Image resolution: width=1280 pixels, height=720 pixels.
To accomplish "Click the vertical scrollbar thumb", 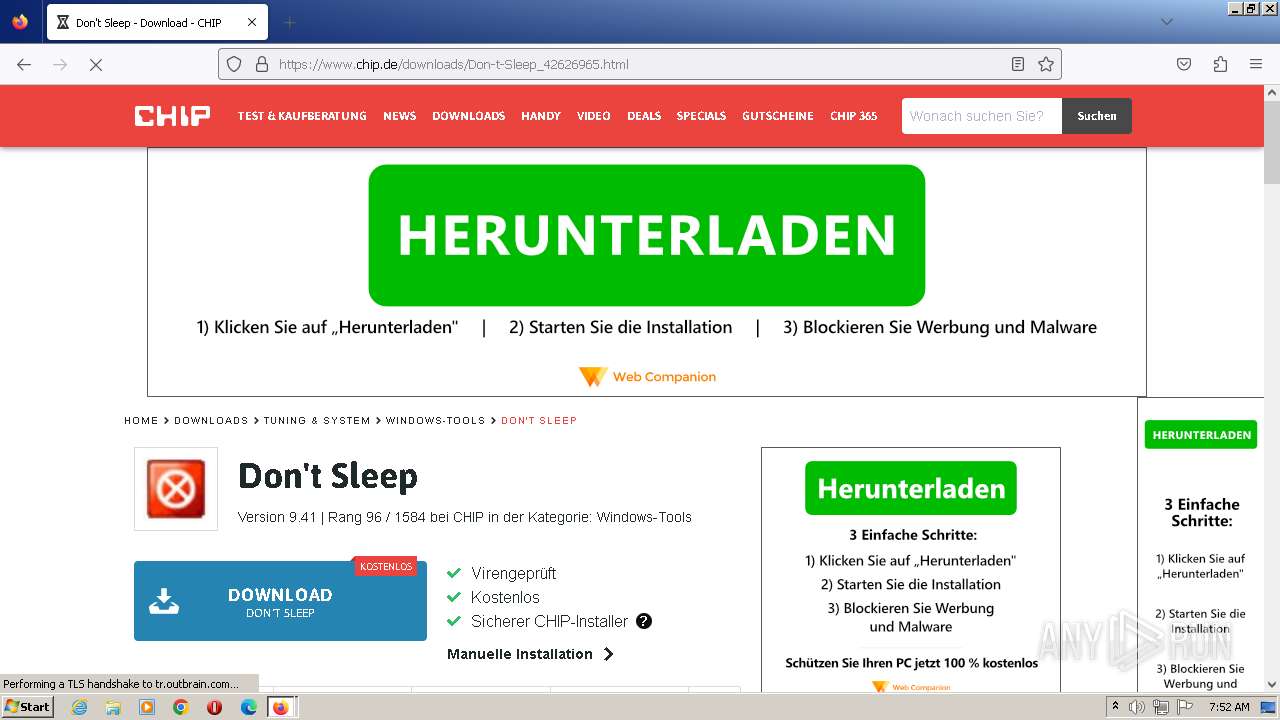I will (x=1272, y=143).
